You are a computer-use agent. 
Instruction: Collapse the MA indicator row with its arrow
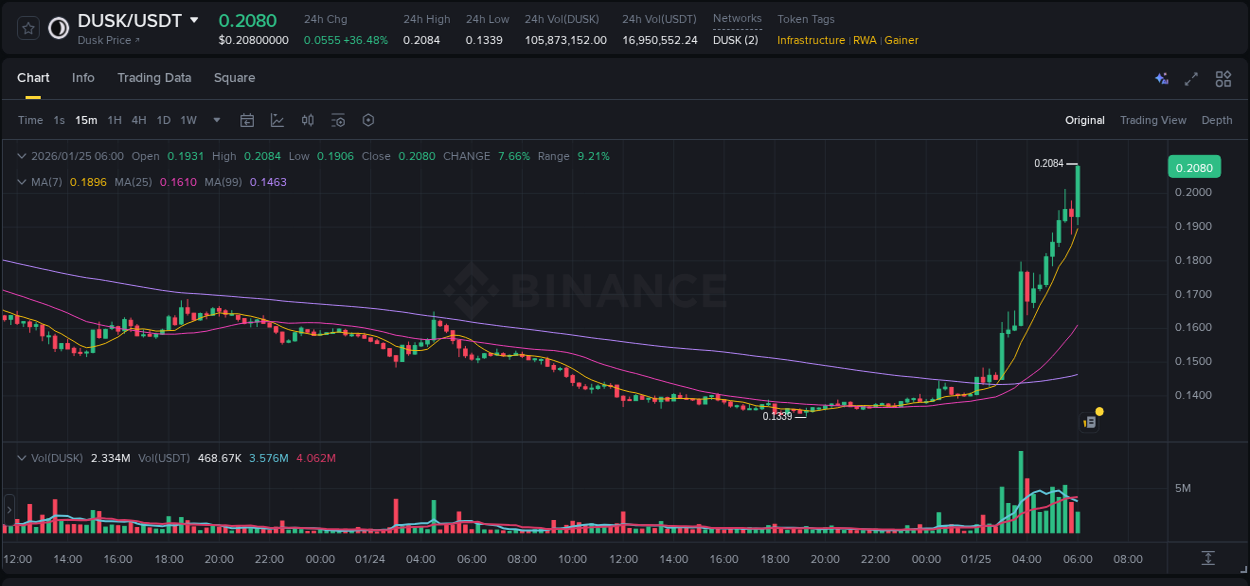[20, 181]
